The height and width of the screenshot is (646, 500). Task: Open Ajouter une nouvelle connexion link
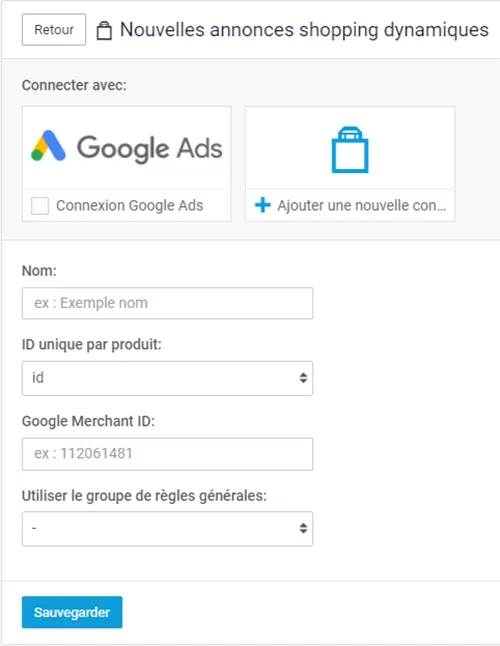coord(362,205)
